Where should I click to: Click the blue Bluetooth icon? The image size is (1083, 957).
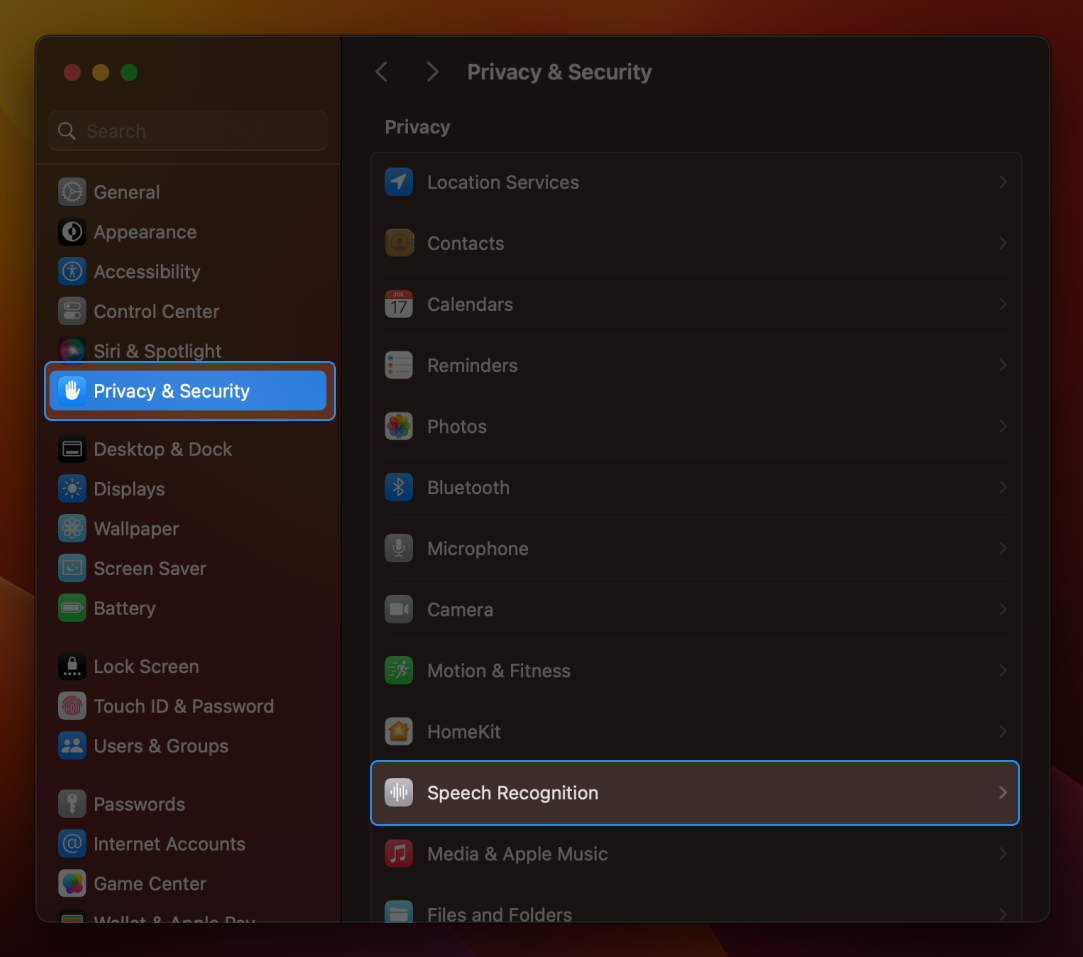click(399, 487)
